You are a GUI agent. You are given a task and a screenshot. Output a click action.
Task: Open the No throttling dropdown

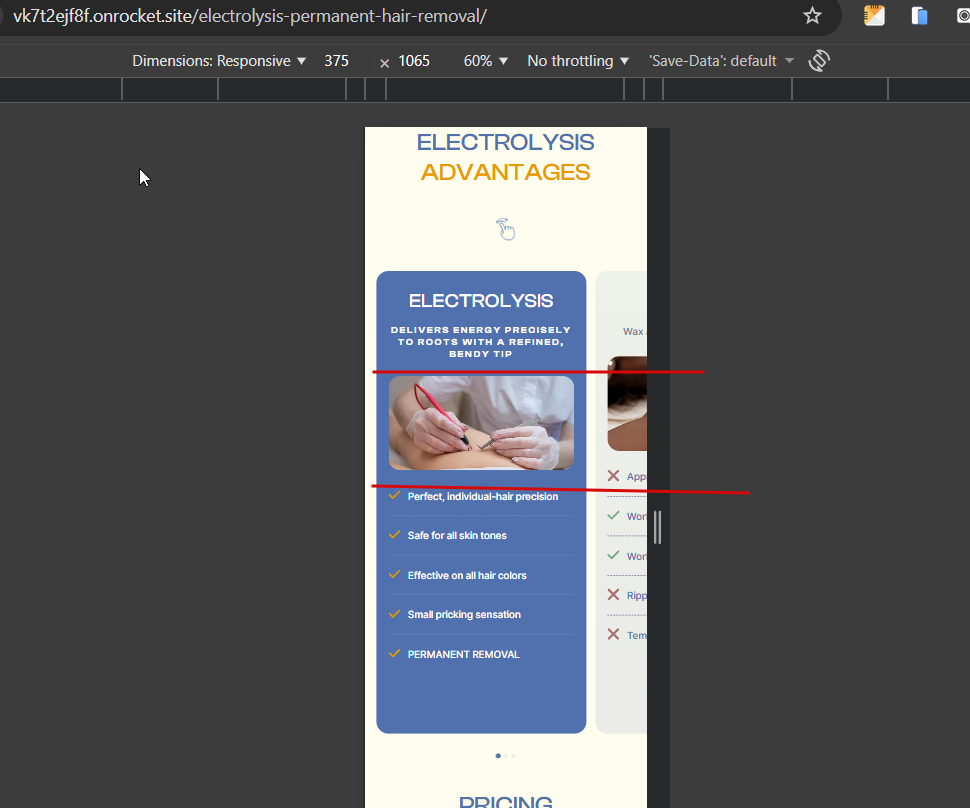coord(578,61)
